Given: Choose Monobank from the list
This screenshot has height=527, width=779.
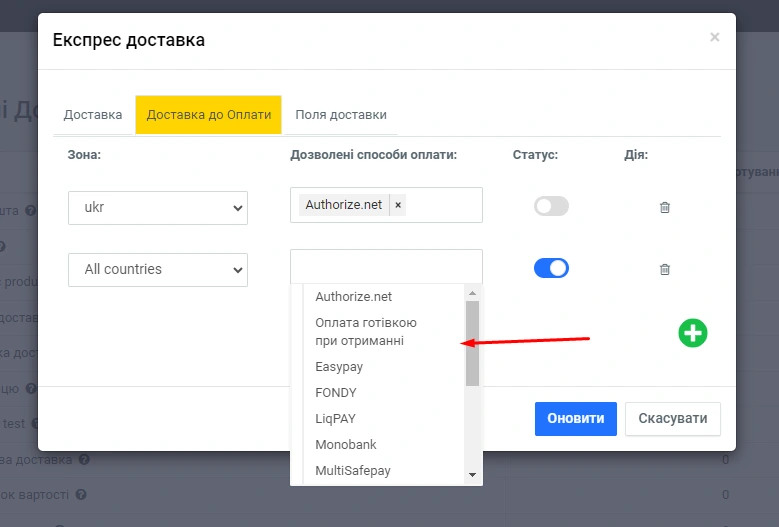Looking at the screenshot, I should tap(346, 445).
